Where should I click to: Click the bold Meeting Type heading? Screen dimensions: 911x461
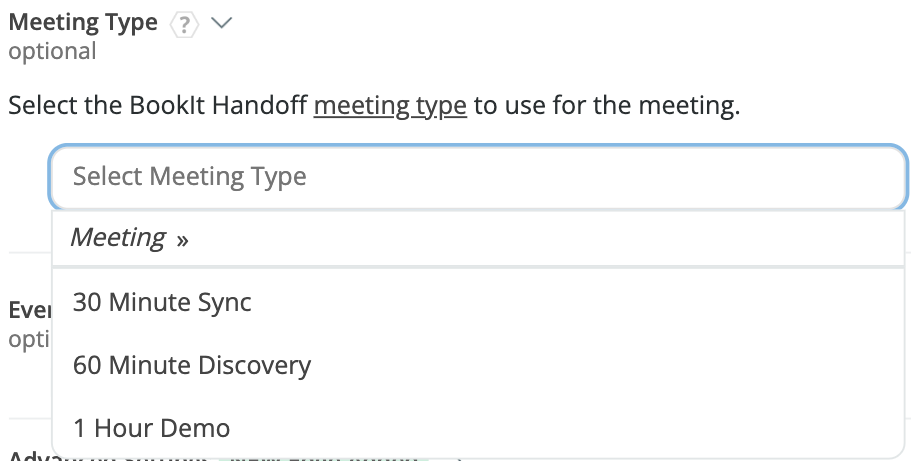pyautogui.click(x=83, y=22)
